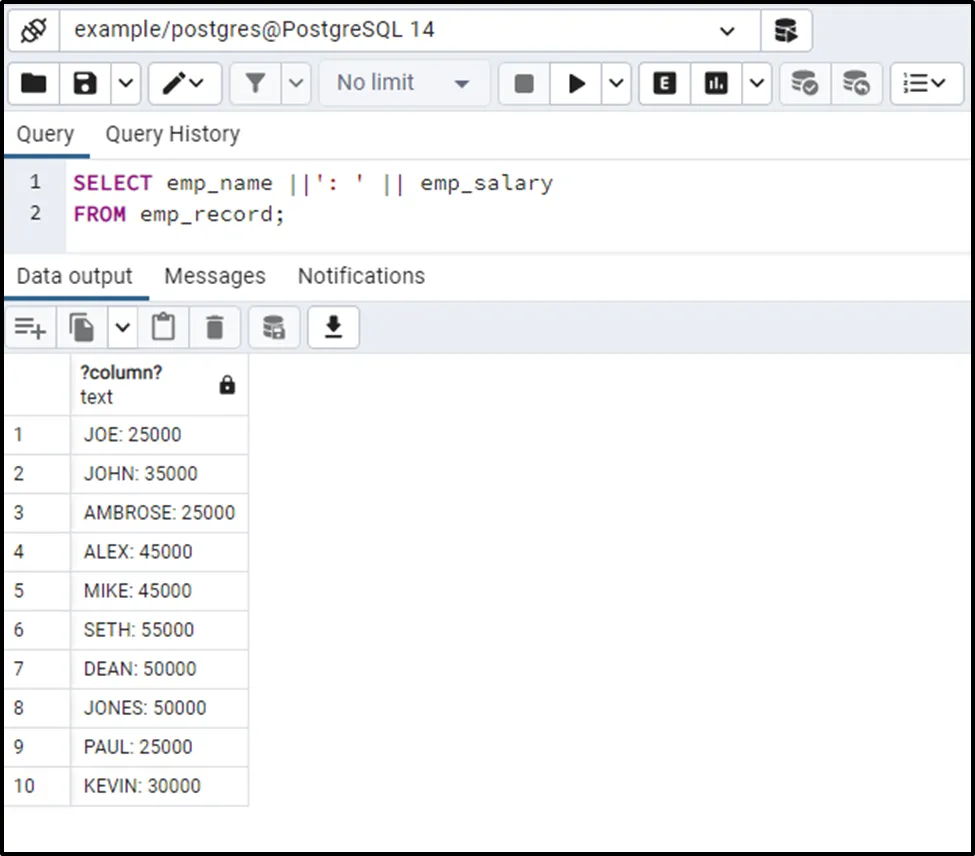Click the Explain (E) icon
This screenshot has width=975, height=856.
tap(664, 84)
